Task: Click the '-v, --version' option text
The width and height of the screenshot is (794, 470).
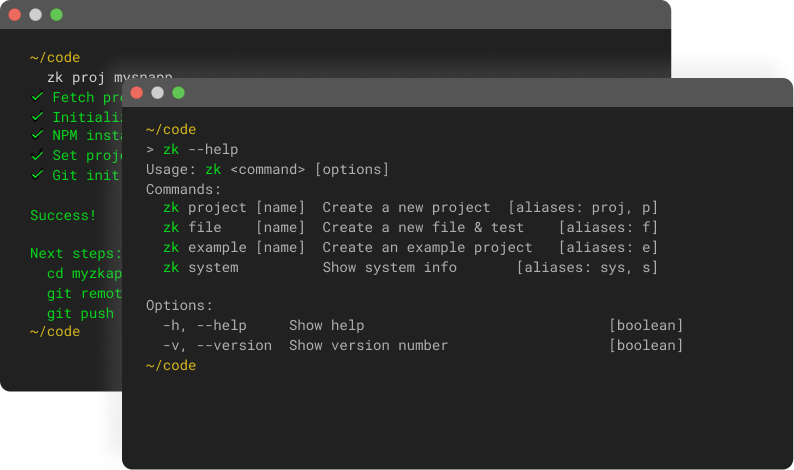Action: 216,345
